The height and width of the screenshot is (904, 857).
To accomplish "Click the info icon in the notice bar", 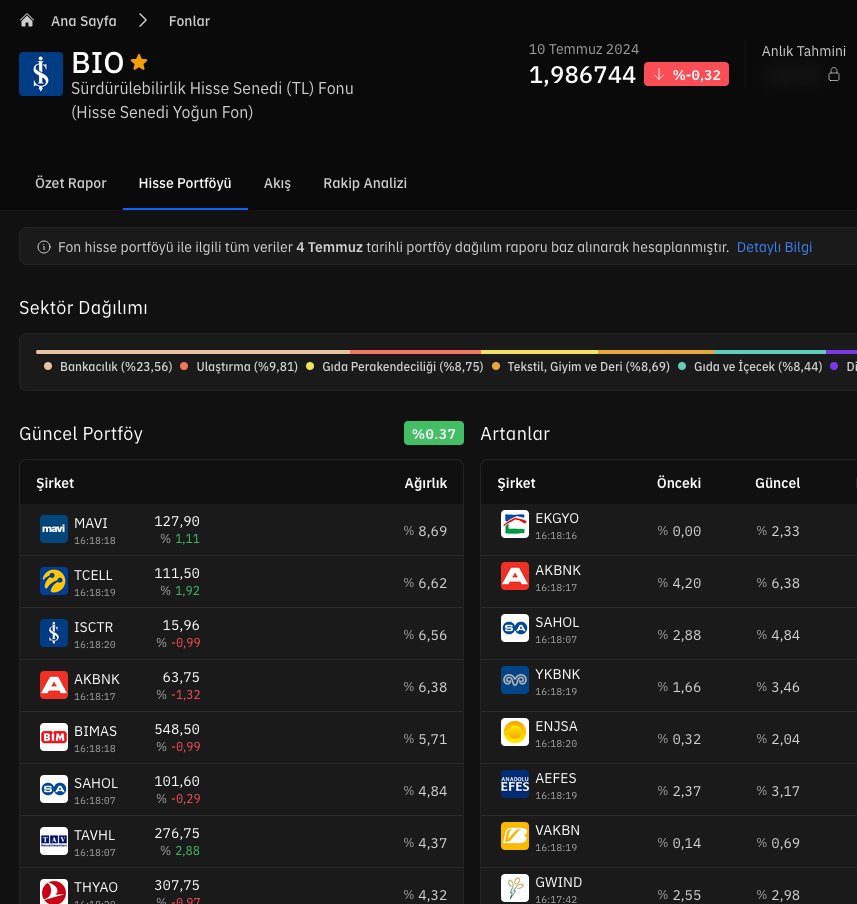I will pyautogui.click(x=44, y=247).
